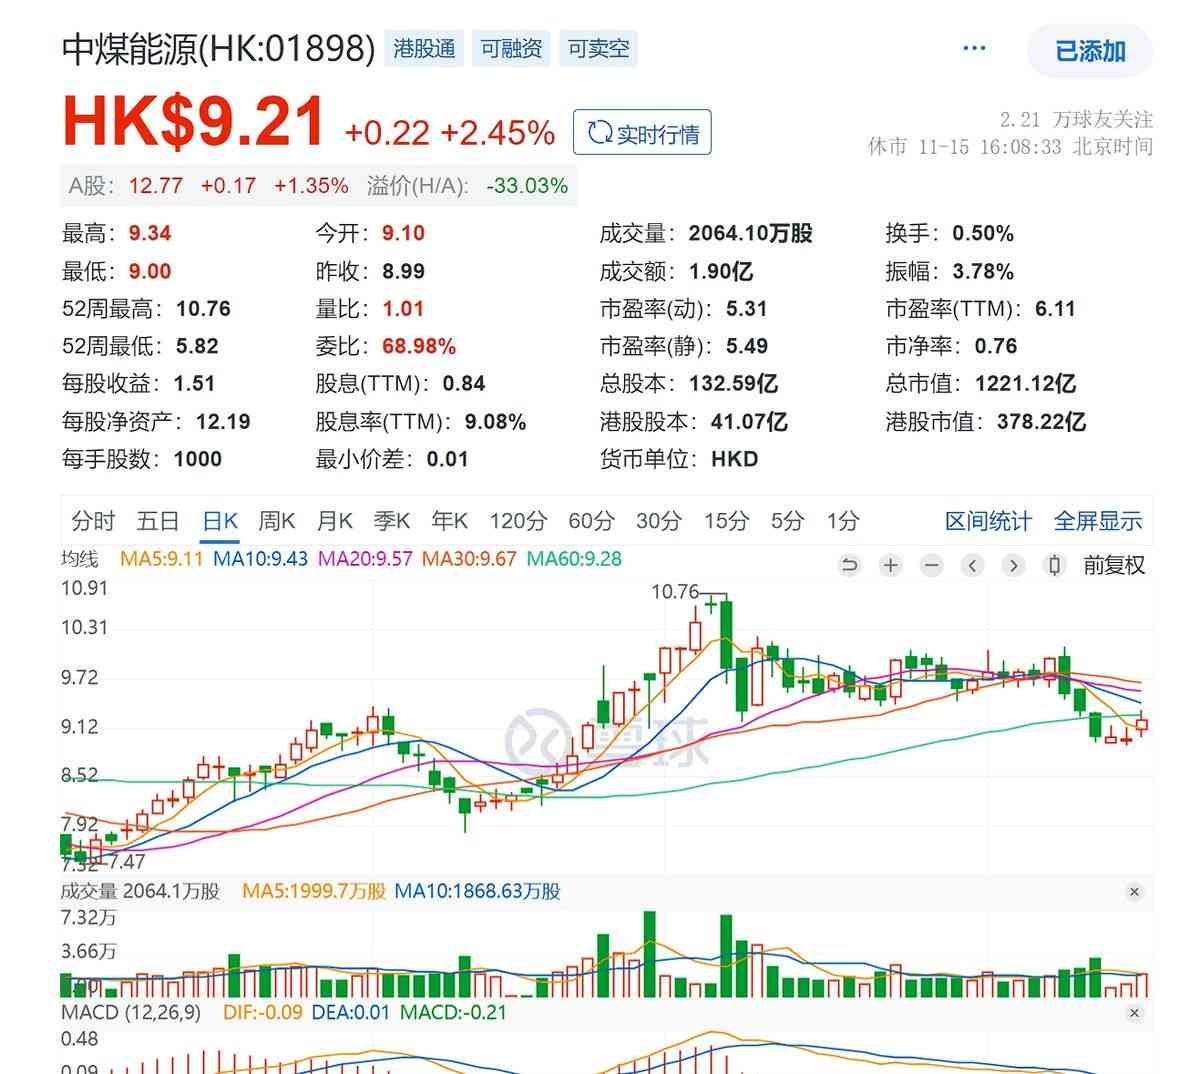
Task: Switch to the 60分 chart tab
Action: point(592,521)
